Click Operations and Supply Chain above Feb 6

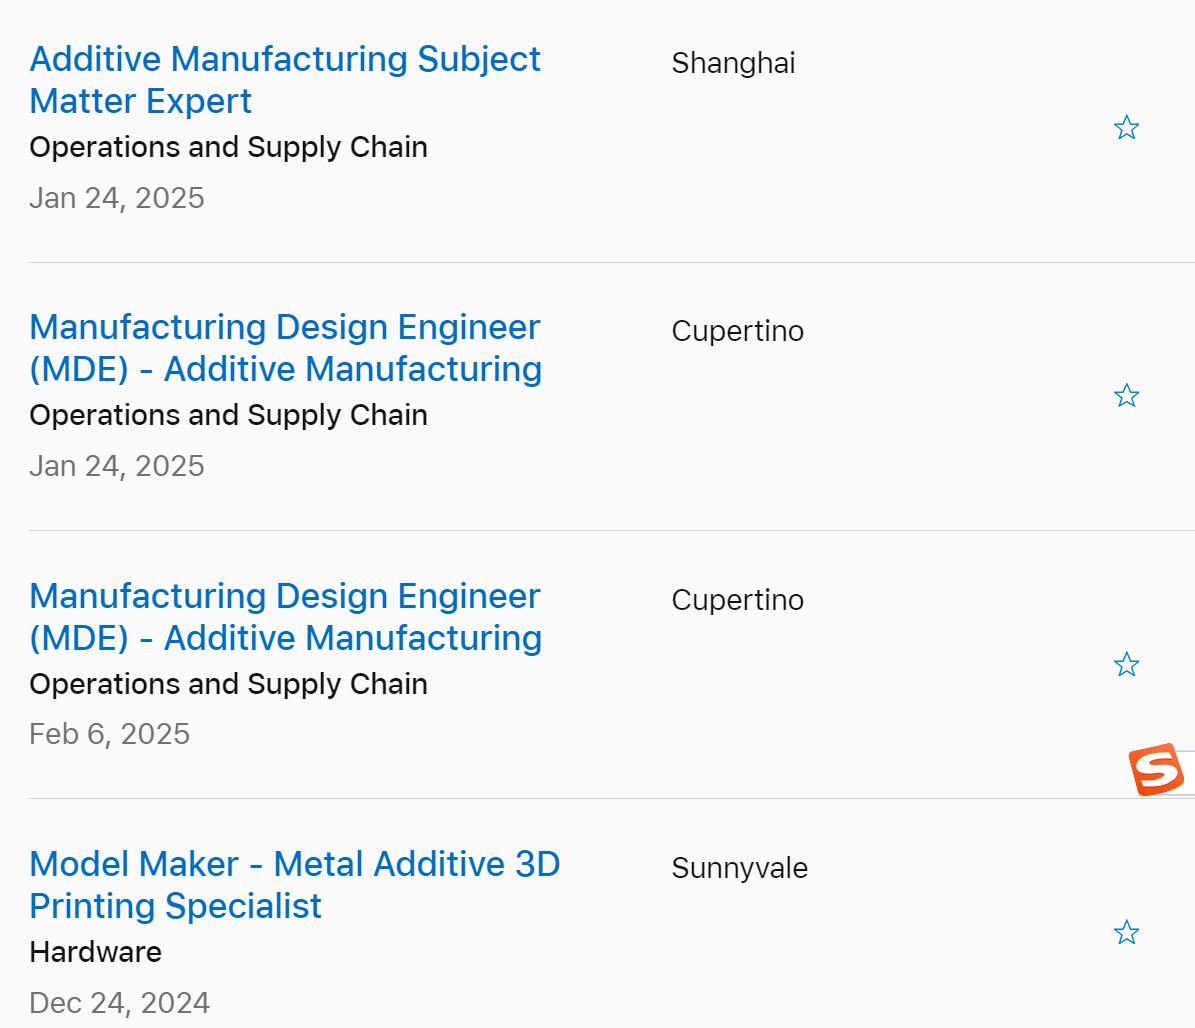pos(228,684)
